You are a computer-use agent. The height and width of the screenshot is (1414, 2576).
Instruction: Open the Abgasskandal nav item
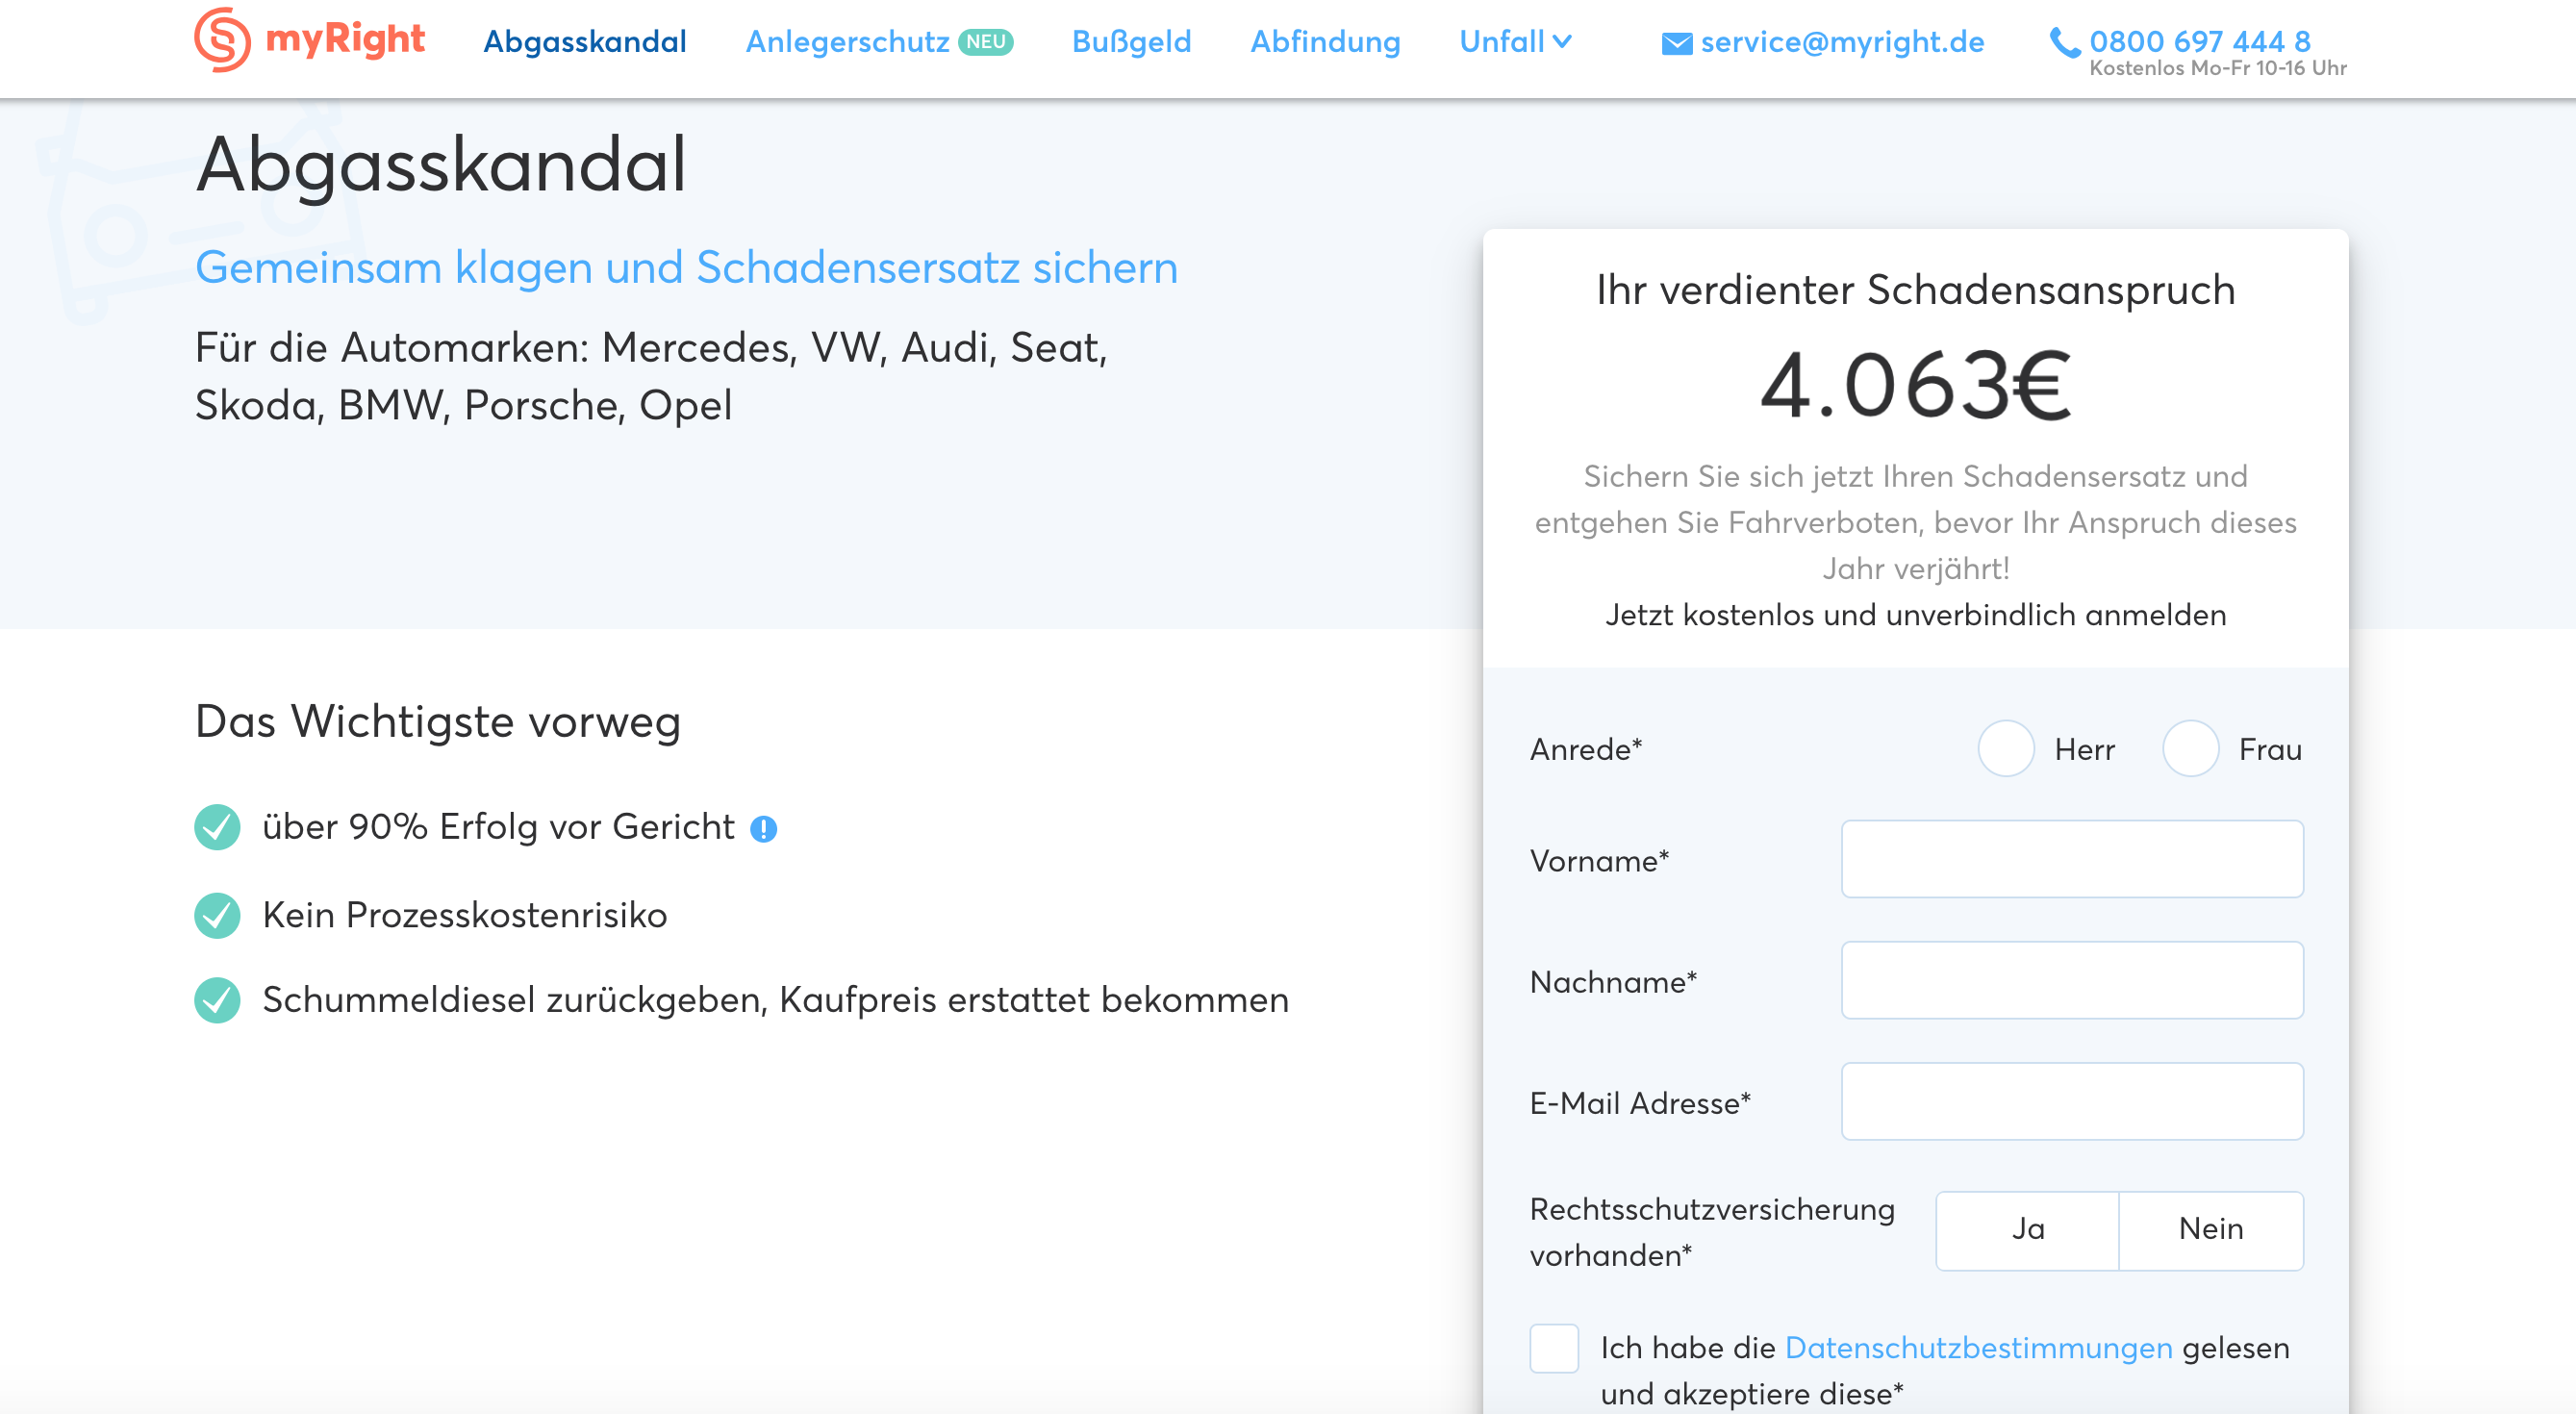pyautogui.click(x=585, y=42)
